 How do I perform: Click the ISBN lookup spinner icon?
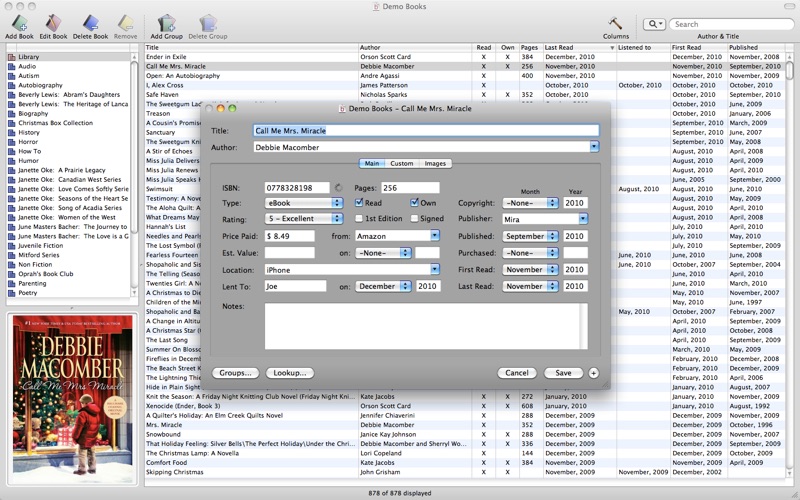point(338,188)
